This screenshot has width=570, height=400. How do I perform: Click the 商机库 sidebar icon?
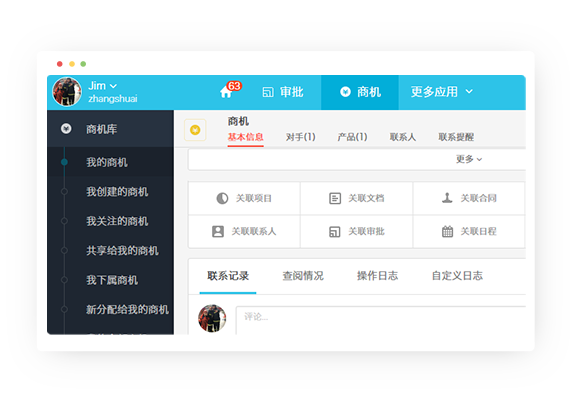(x=66, y=129)
